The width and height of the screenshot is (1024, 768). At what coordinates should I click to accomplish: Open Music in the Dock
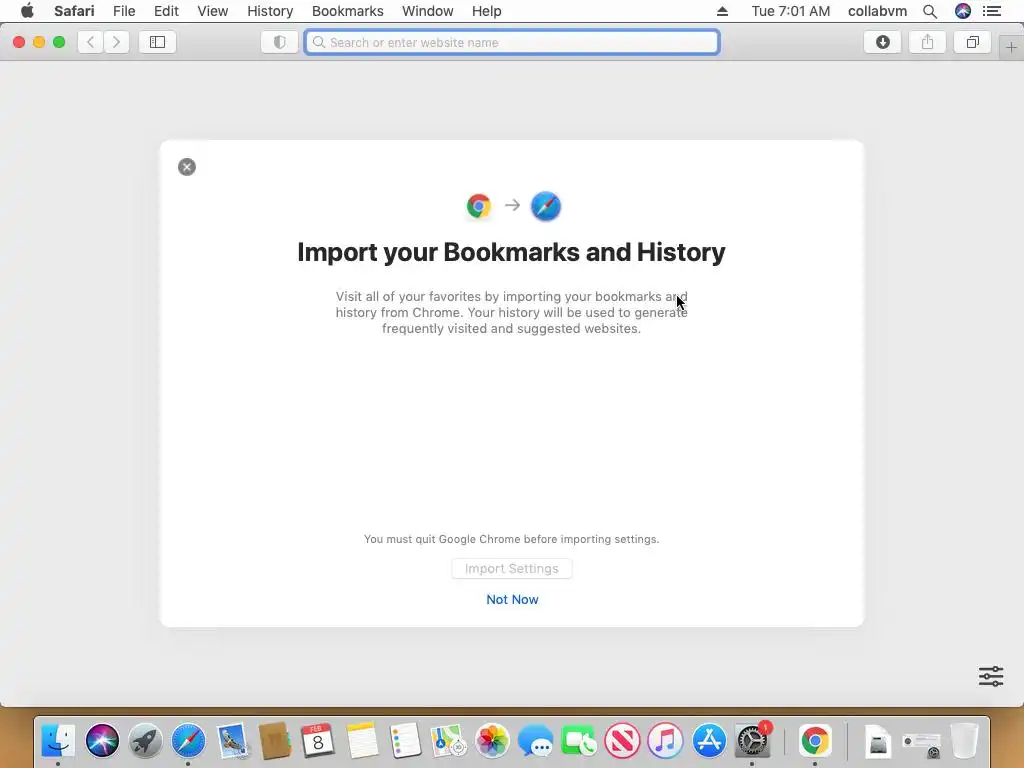665,741
